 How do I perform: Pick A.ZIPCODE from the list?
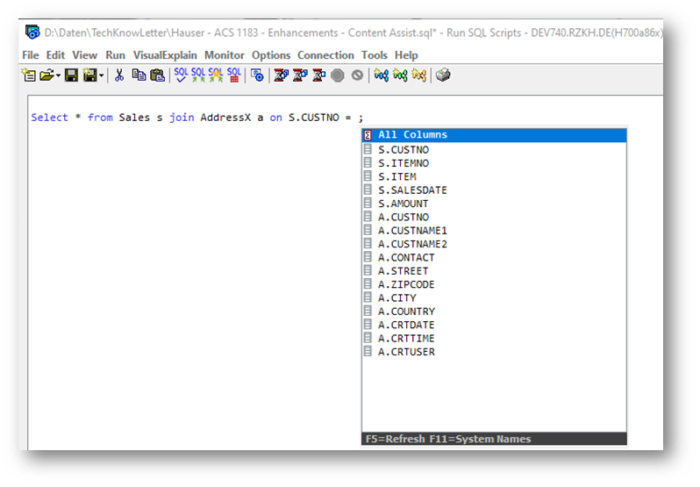[494, 284]
